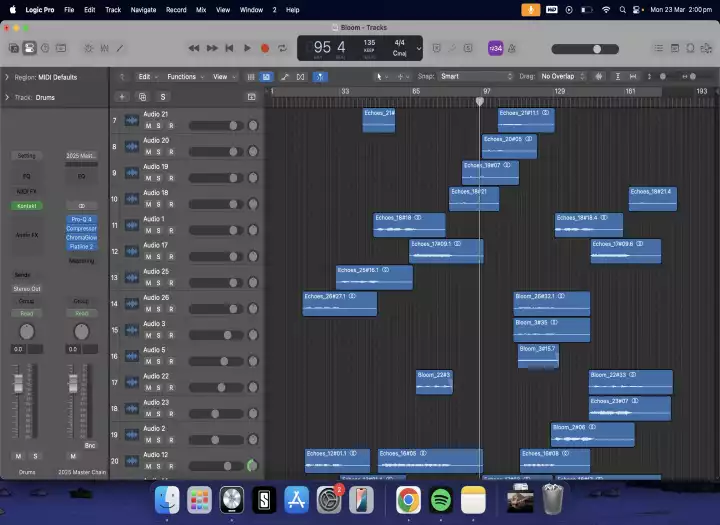Screen dimensions: 720x525
Task: Click the duplicate track button
Action: tap(142, 96)
